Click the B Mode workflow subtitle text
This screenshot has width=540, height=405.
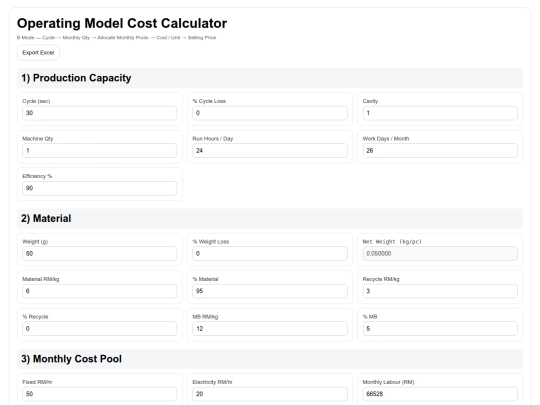click(x=116, y=38)
